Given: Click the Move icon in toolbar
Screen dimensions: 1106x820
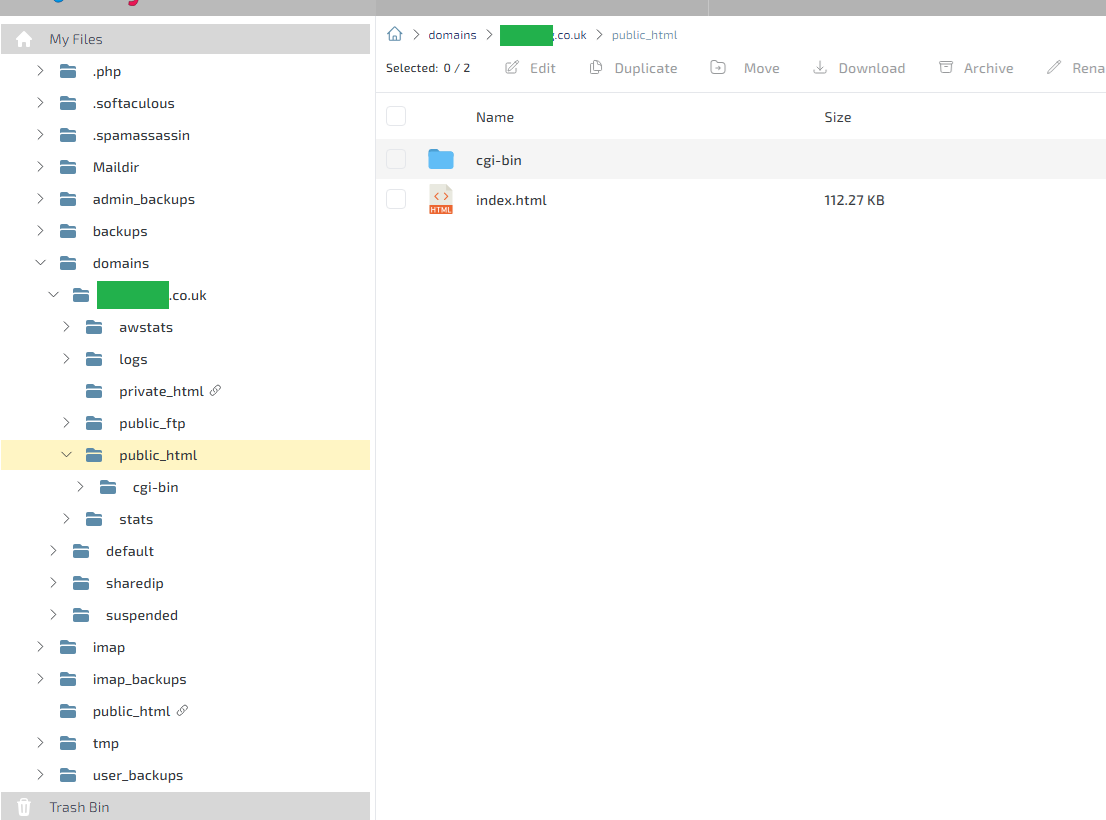Looking at the screenshot, I should coord(718,68).
